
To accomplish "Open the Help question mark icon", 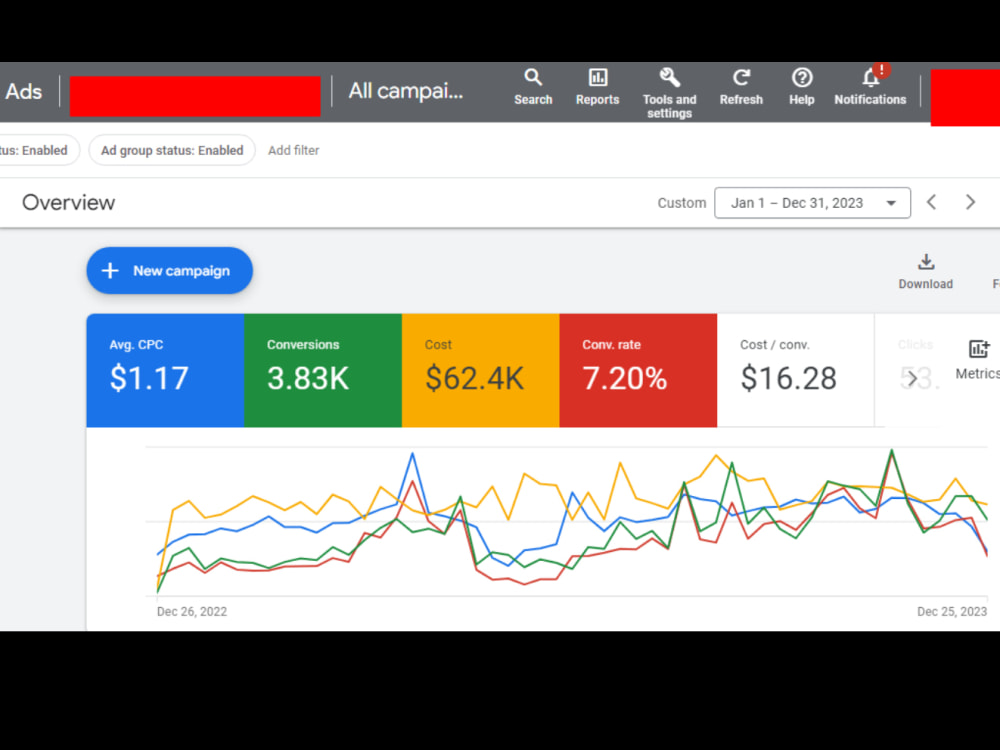I will tap(802, 87).
